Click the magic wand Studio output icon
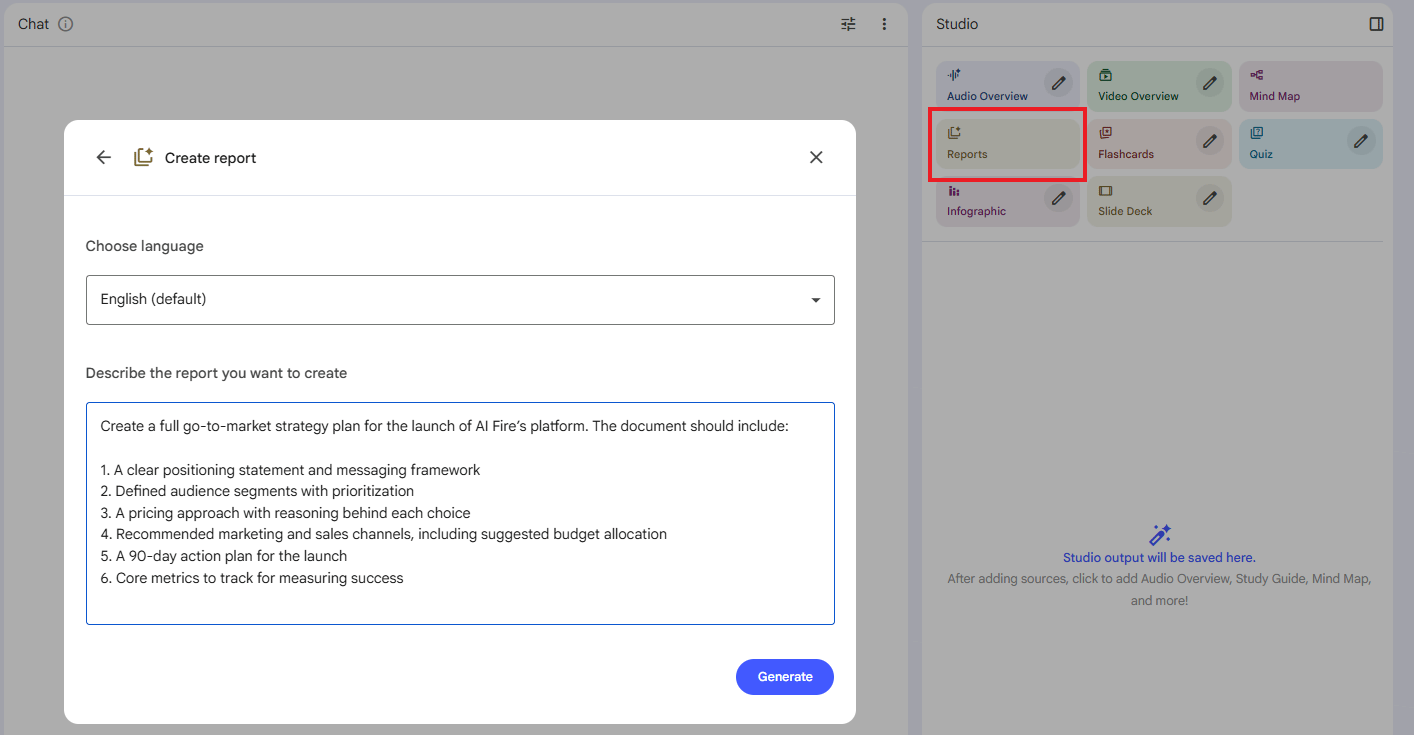Image resolution: width=1414 pixels, height=735 pixels. pyautogui.click(x=1159, y=534)
